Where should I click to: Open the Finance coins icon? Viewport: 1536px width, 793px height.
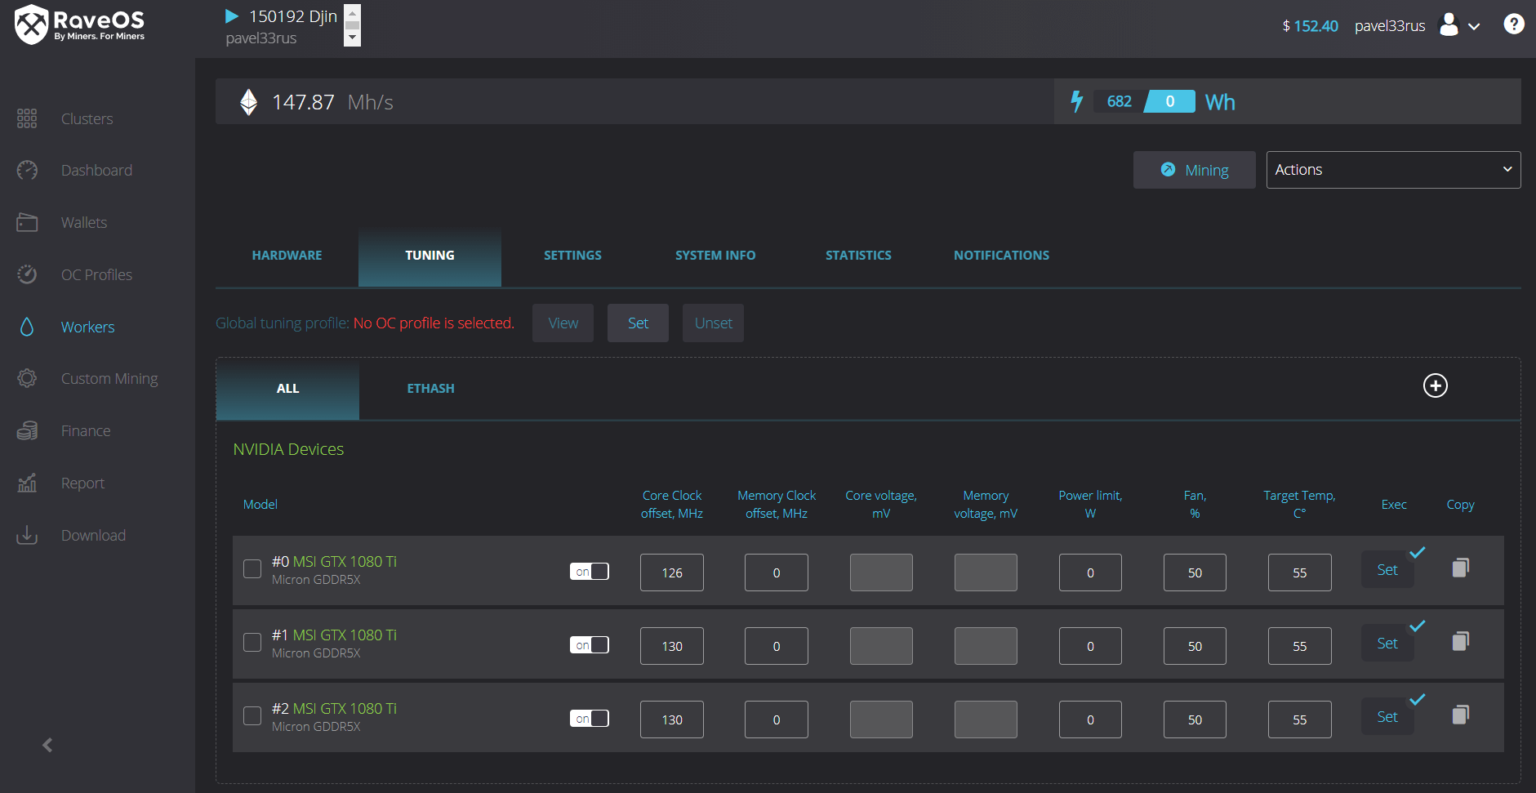[x=27, y=431]
